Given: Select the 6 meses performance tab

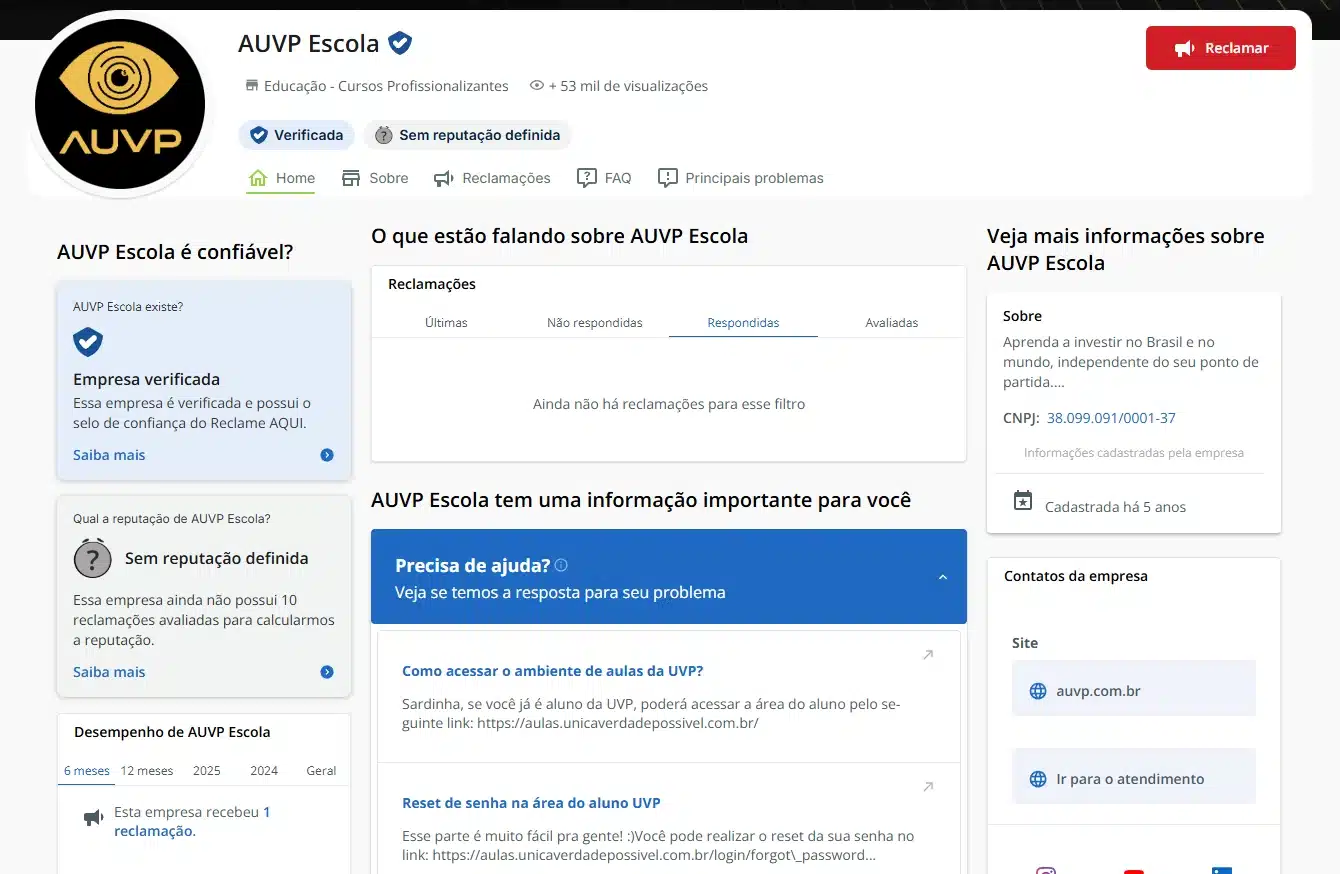Looking at the screenshot, I should 87,771.
